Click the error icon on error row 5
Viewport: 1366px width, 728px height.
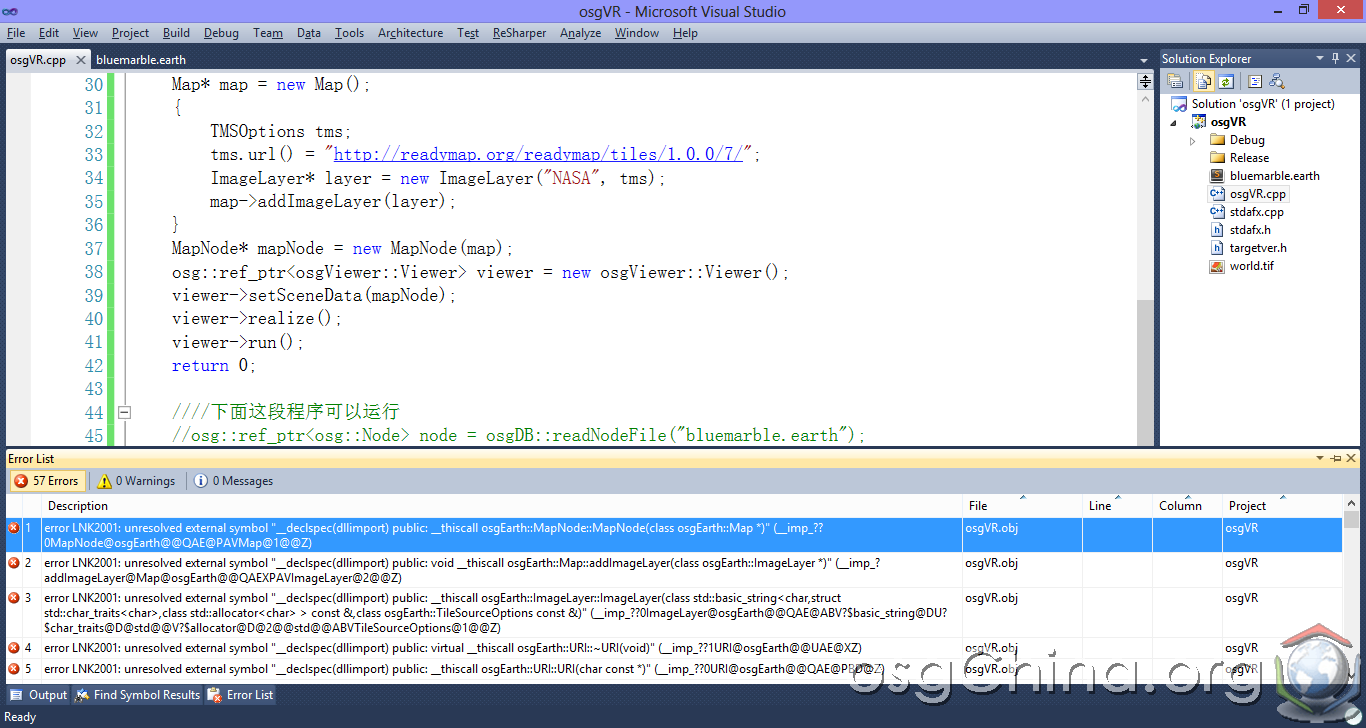(14, 668)
